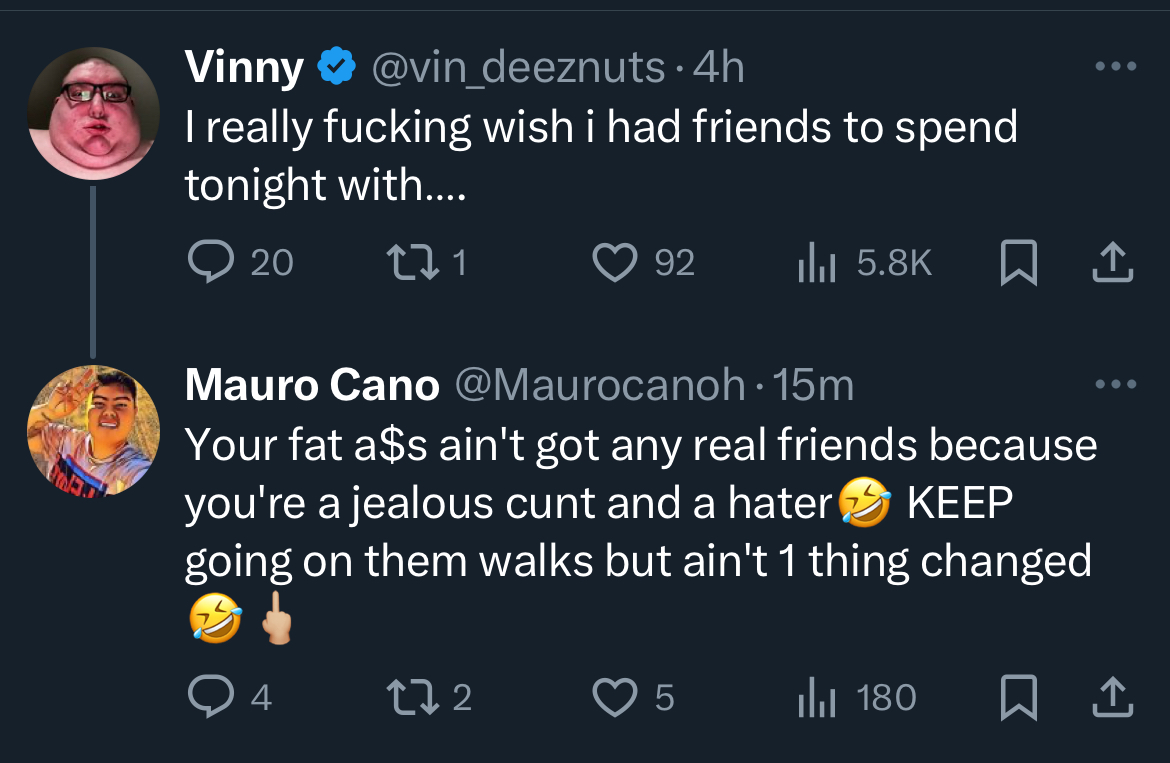Open Mauro Cano's profile picture
This screenshot has height=763, width=1170.
(93, 431)
